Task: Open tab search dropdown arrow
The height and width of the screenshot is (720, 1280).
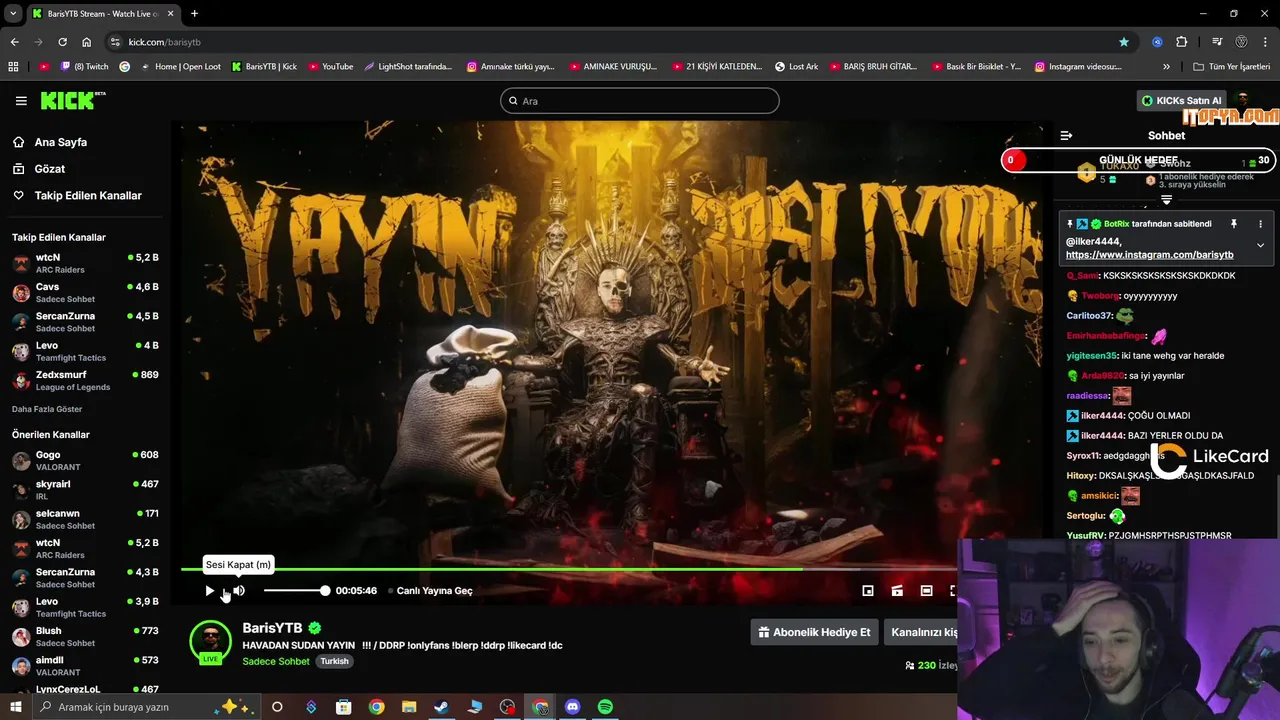Action: pyautogui.click(x=13, y=14)
